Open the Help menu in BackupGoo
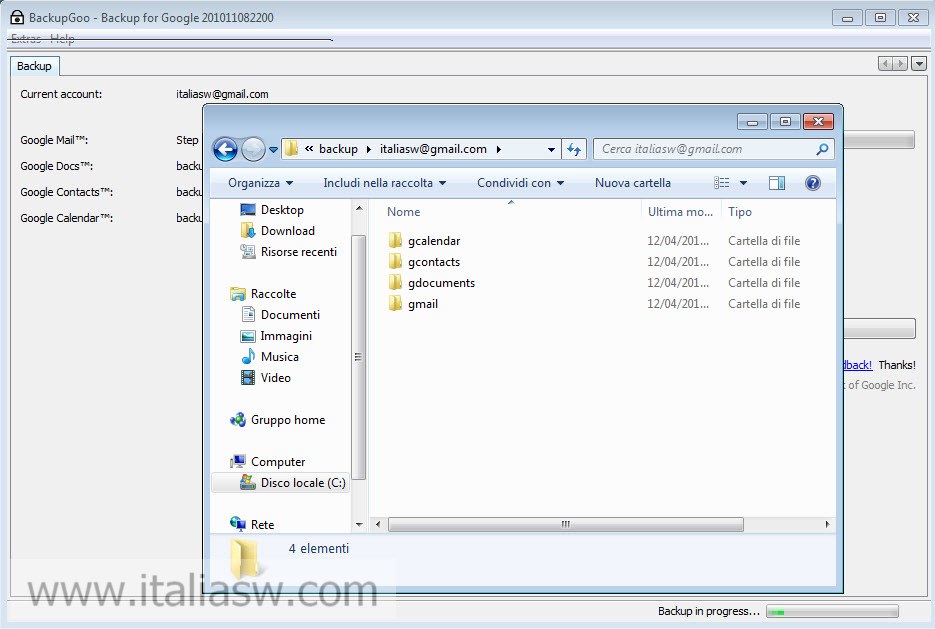 point(62,39)
